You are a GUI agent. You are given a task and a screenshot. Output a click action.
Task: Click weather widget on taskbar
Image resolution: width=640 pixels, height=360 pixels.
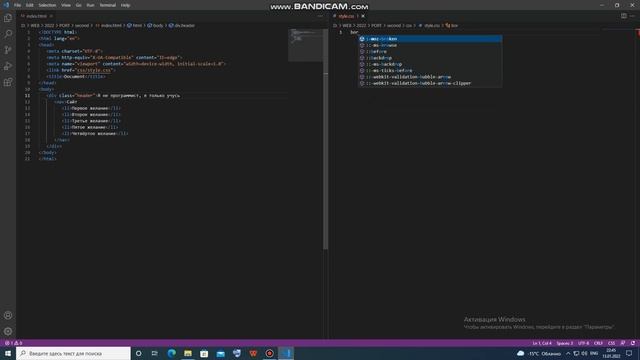(539, 353)
